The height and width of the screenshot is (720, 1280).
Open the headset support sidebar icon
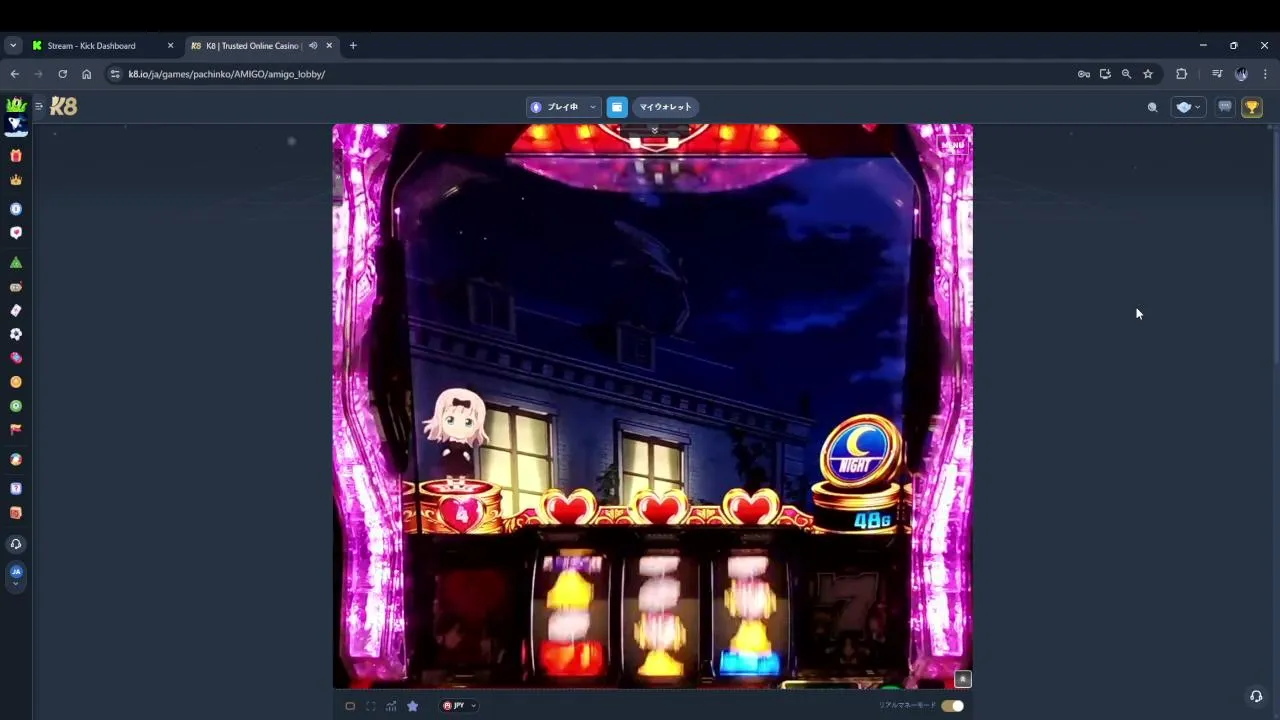[16, 544]
